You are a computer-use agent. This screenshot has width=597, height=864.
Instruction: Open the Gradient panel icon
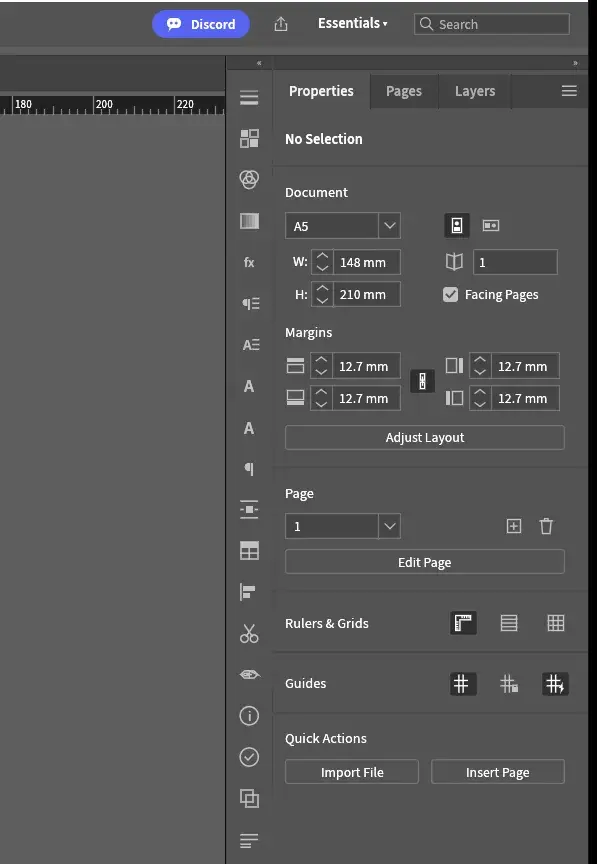(249, 221)
